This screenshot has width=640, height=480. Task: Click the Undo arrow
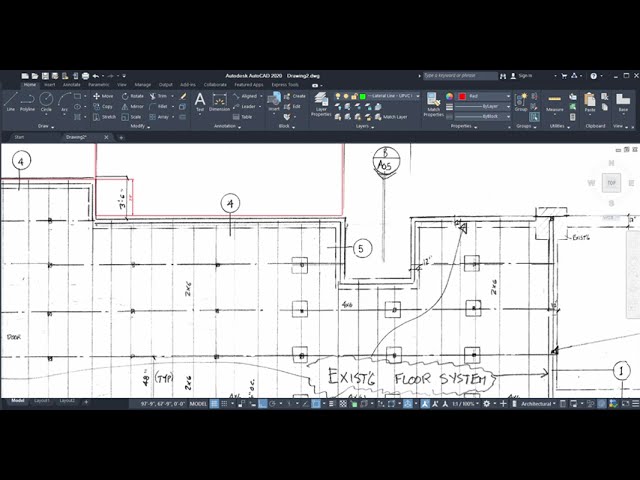point(96,76)
